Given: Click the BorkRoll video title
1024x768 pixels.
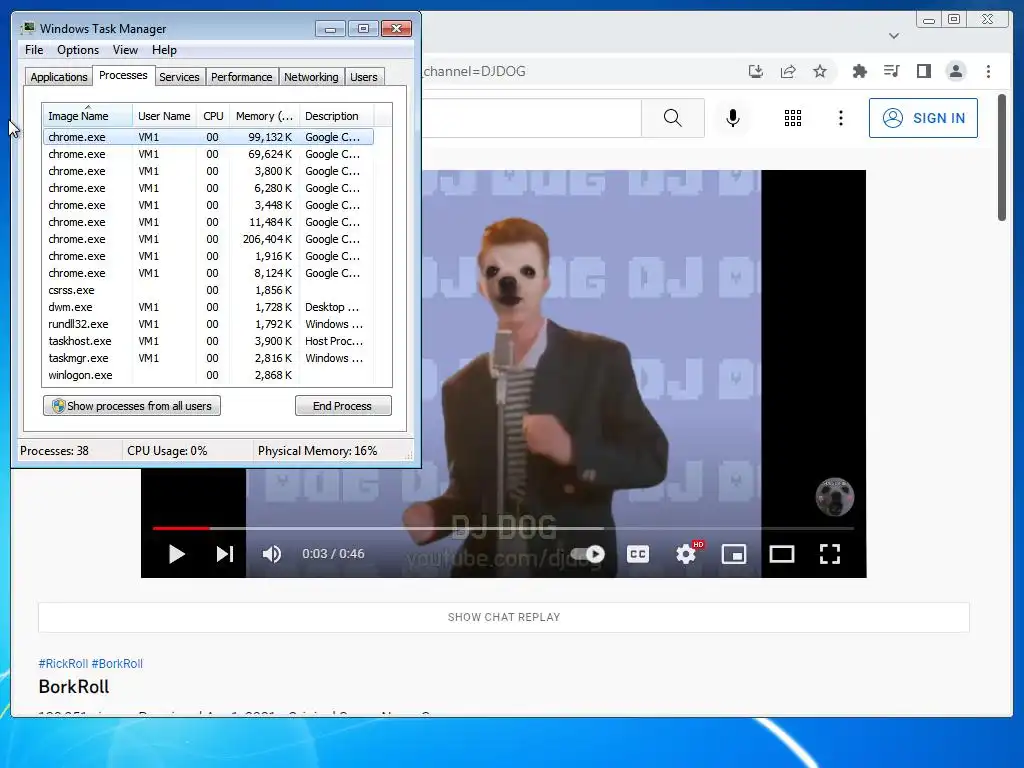Looking at the screenshot, I should tap(74, 687).
